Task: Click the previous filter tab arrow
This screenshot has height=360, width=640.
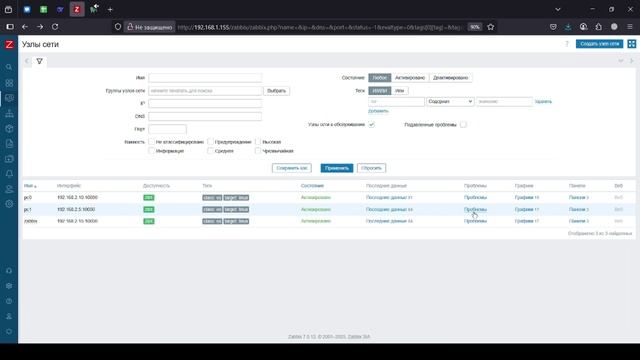Action: click(x=27, y=61)
